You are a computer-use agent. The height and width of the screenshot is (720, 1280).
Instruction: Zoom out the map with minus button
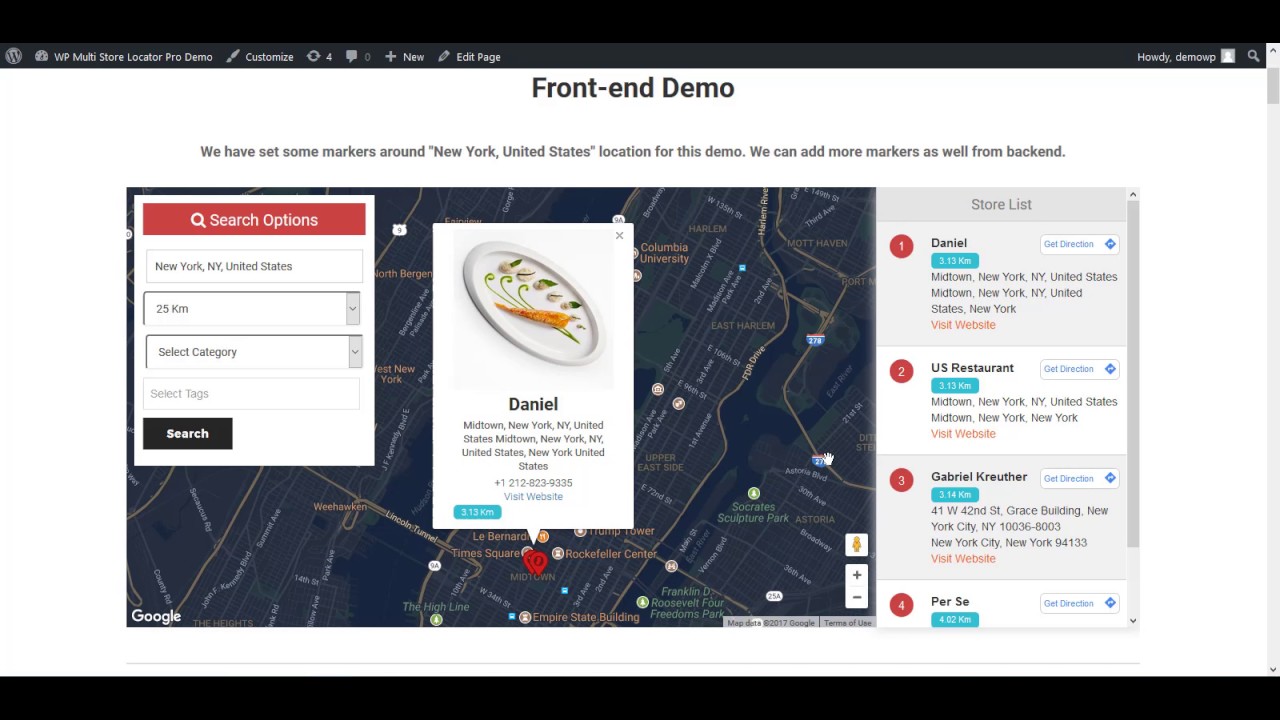point(856,597)
